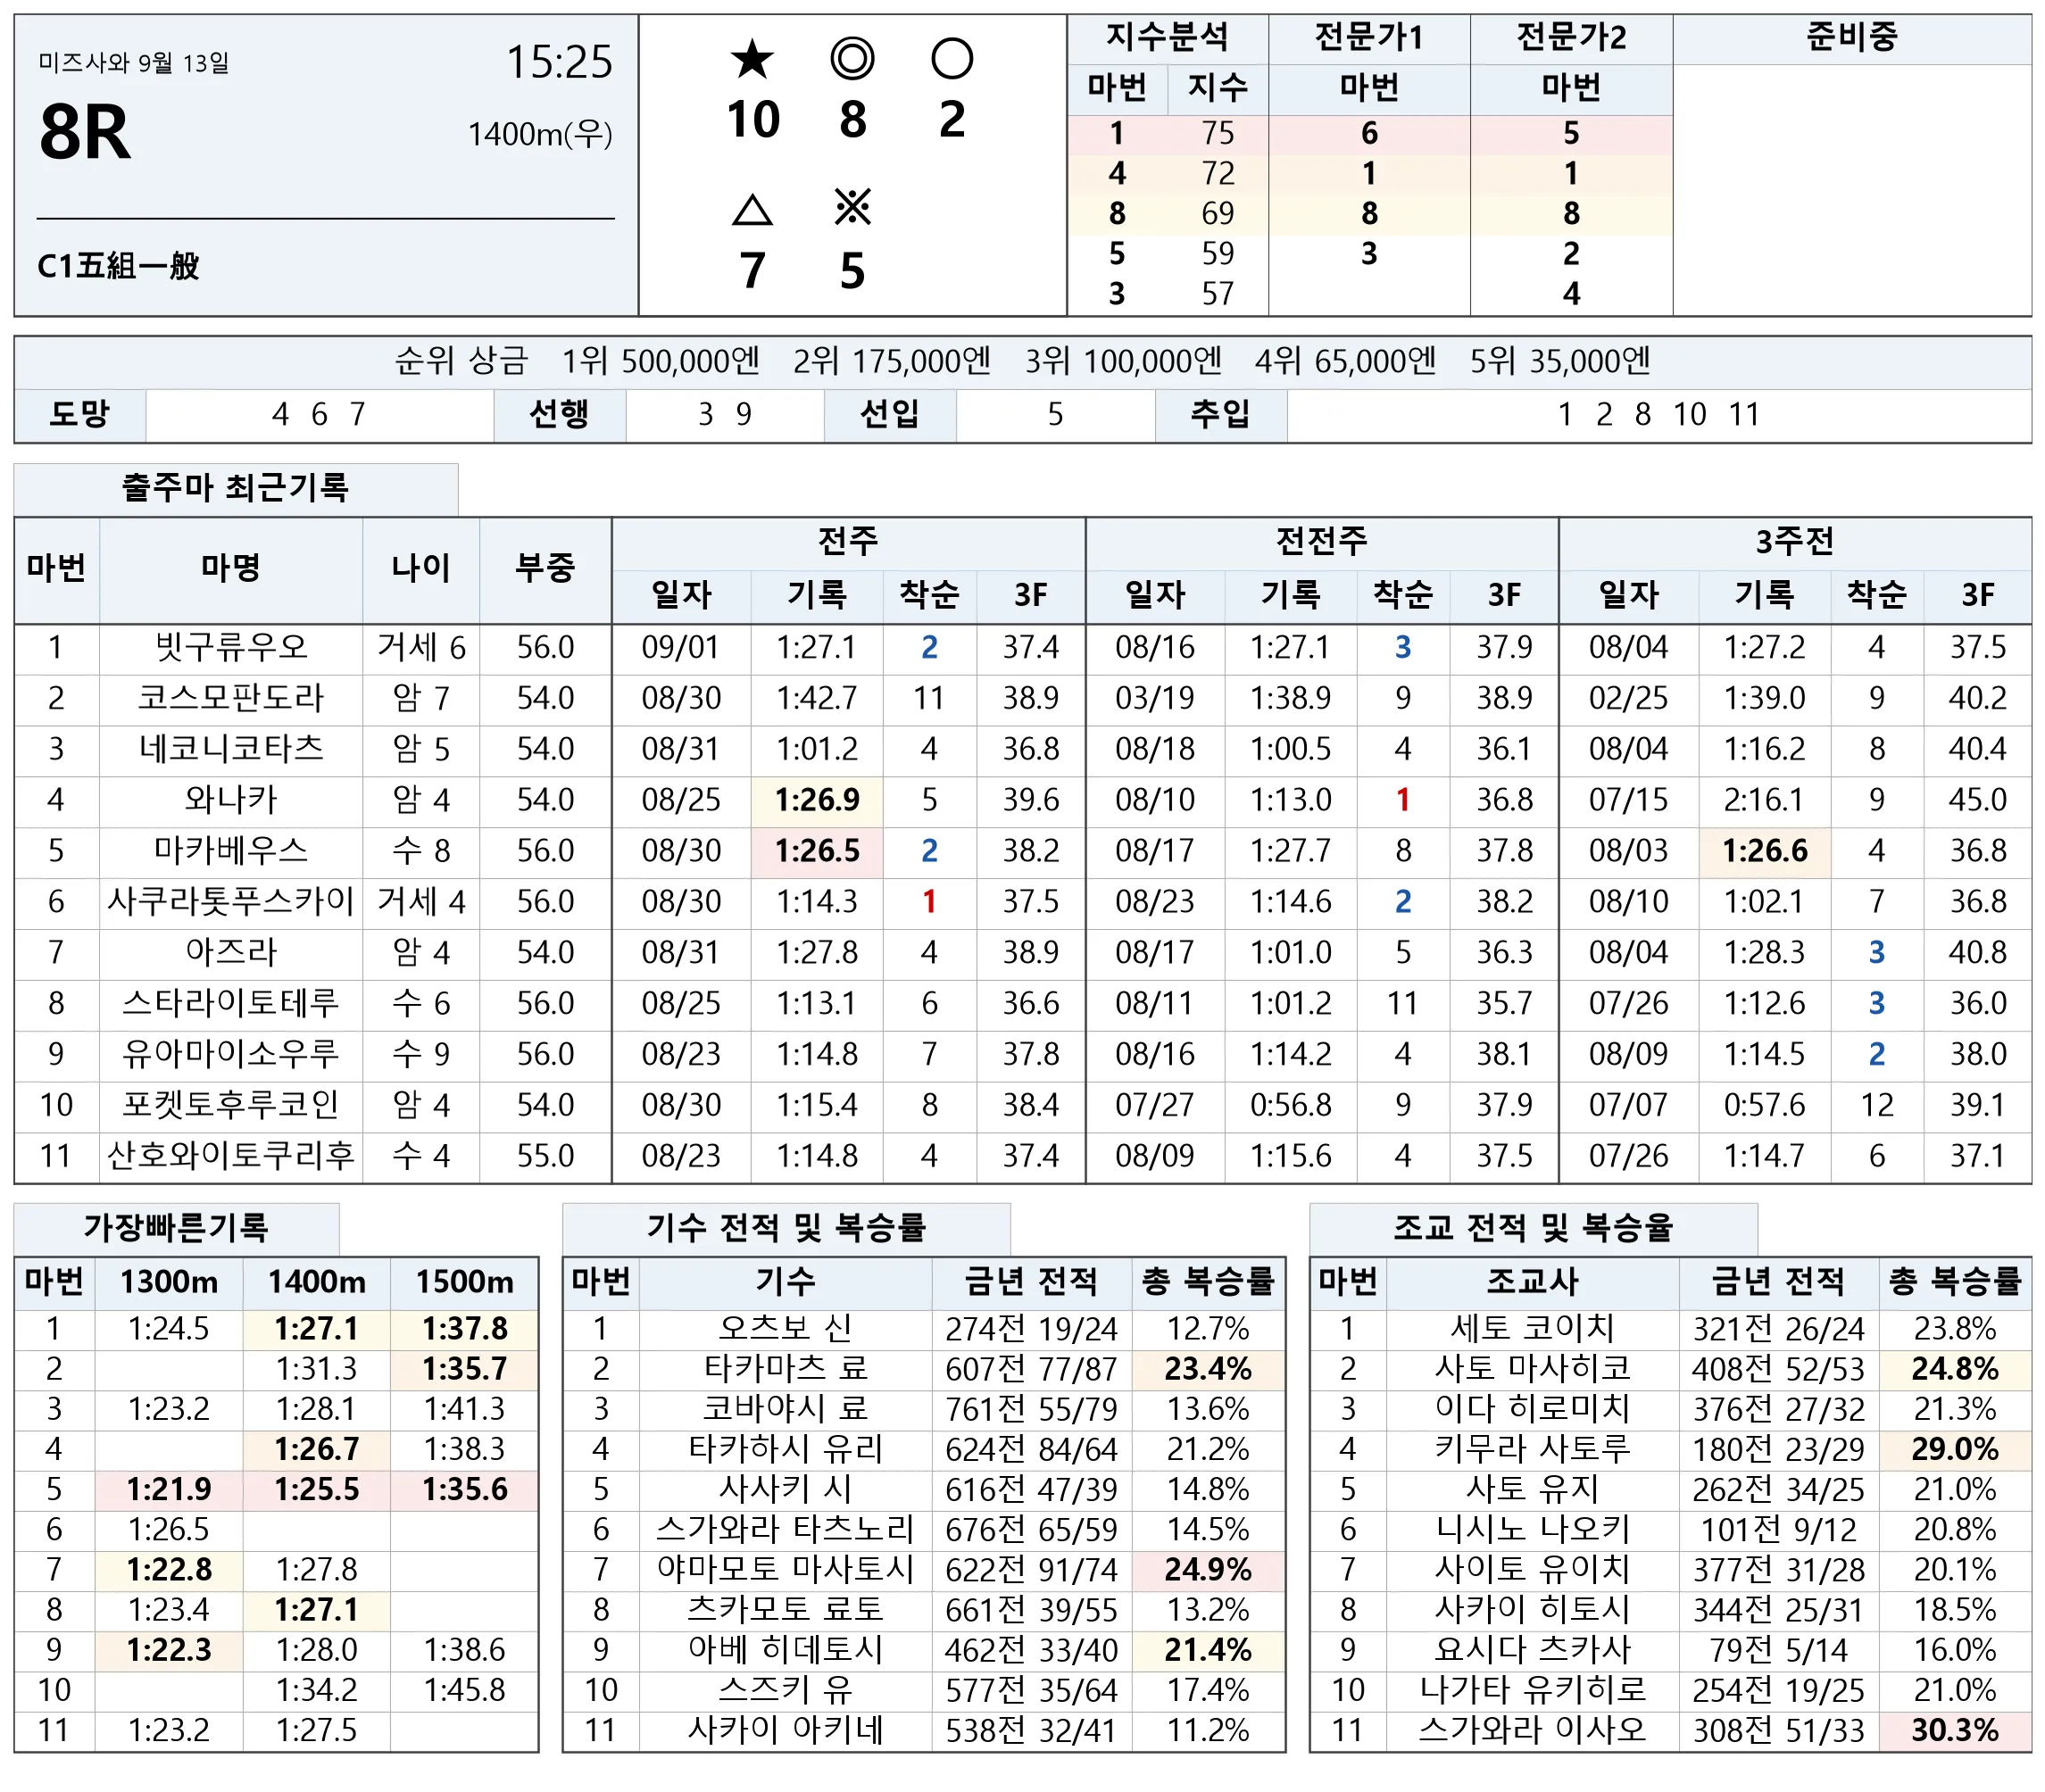Select the 전문가2 column header
2045x1792 pixels.
point(1571,38)
